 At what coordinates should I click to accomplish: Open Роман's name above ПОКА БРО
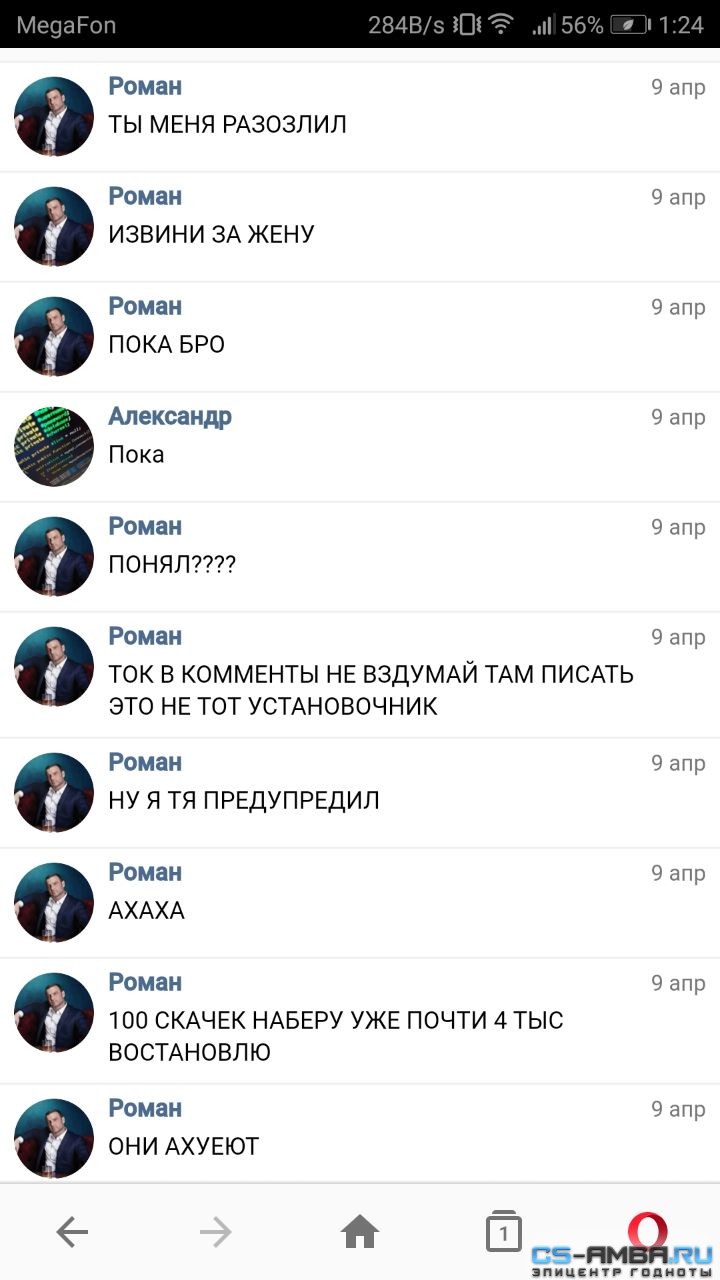[x=145, y=306]
